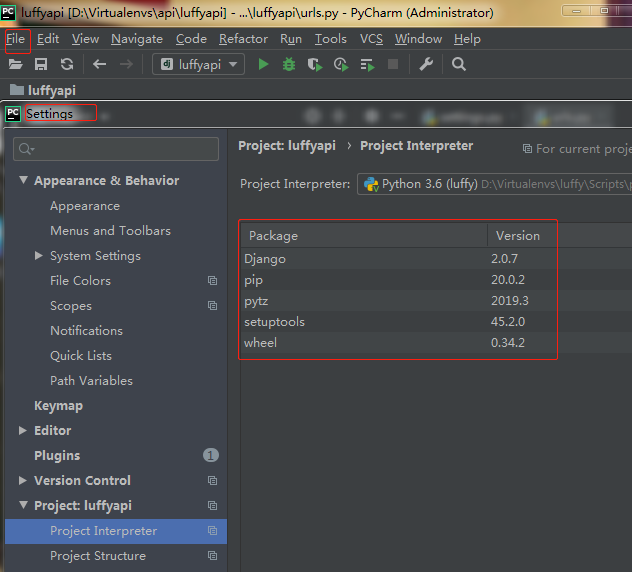Open the luffyapi run configuration dropdown
Screen dimensions: 632x572
198,64
